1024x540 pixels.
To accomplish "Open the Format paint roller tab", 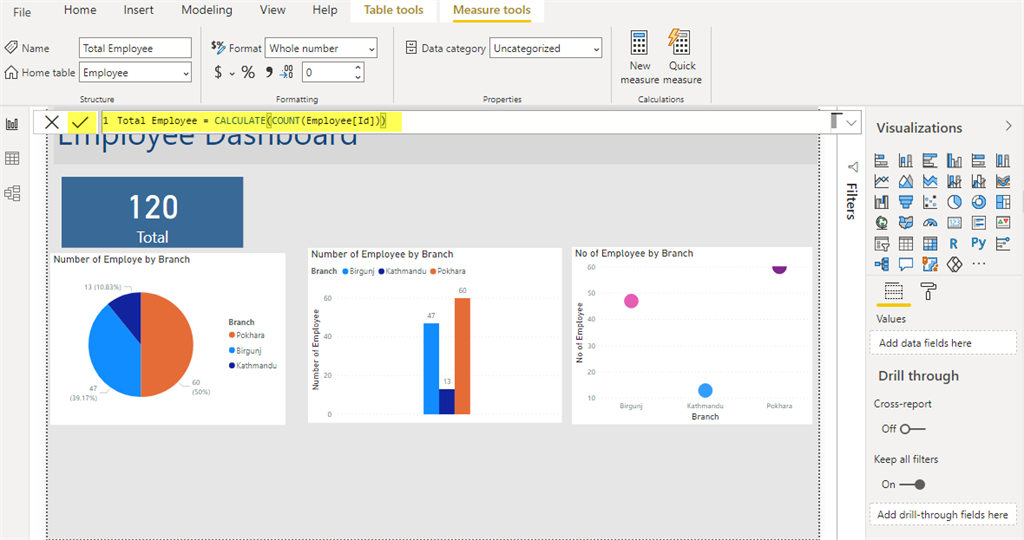I will 928,291.
